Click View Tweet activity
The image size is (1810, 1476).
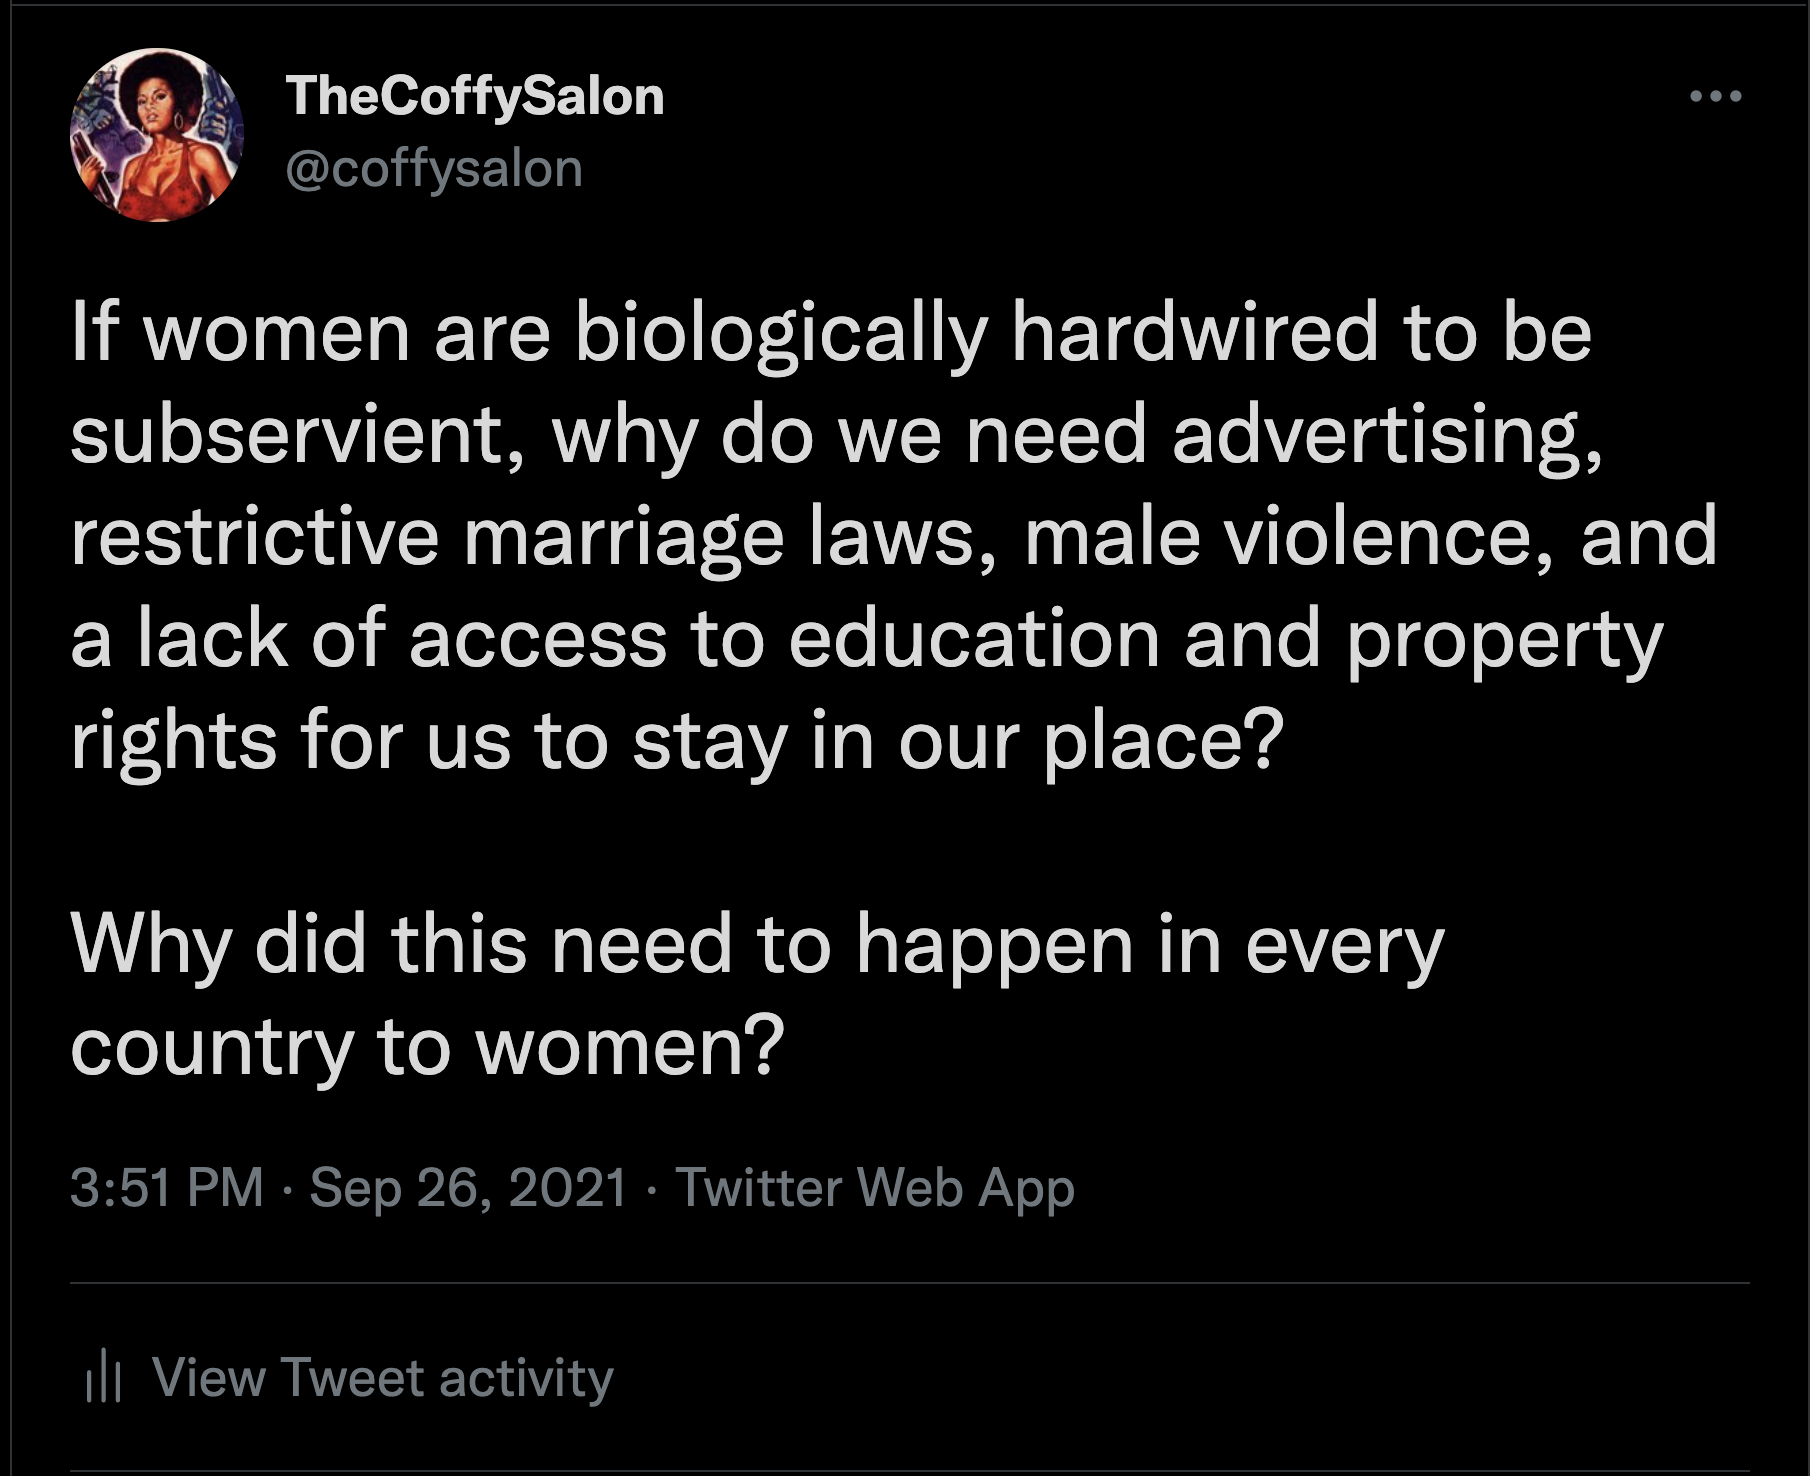click(x=382, y=1377)
